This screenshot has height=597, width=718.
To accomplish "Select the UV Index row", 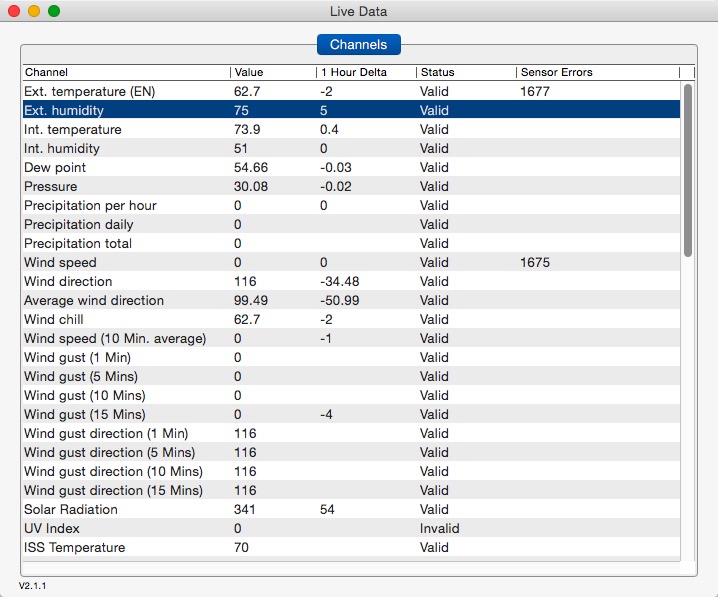I will pyautogui.click(x=351, y=528).
